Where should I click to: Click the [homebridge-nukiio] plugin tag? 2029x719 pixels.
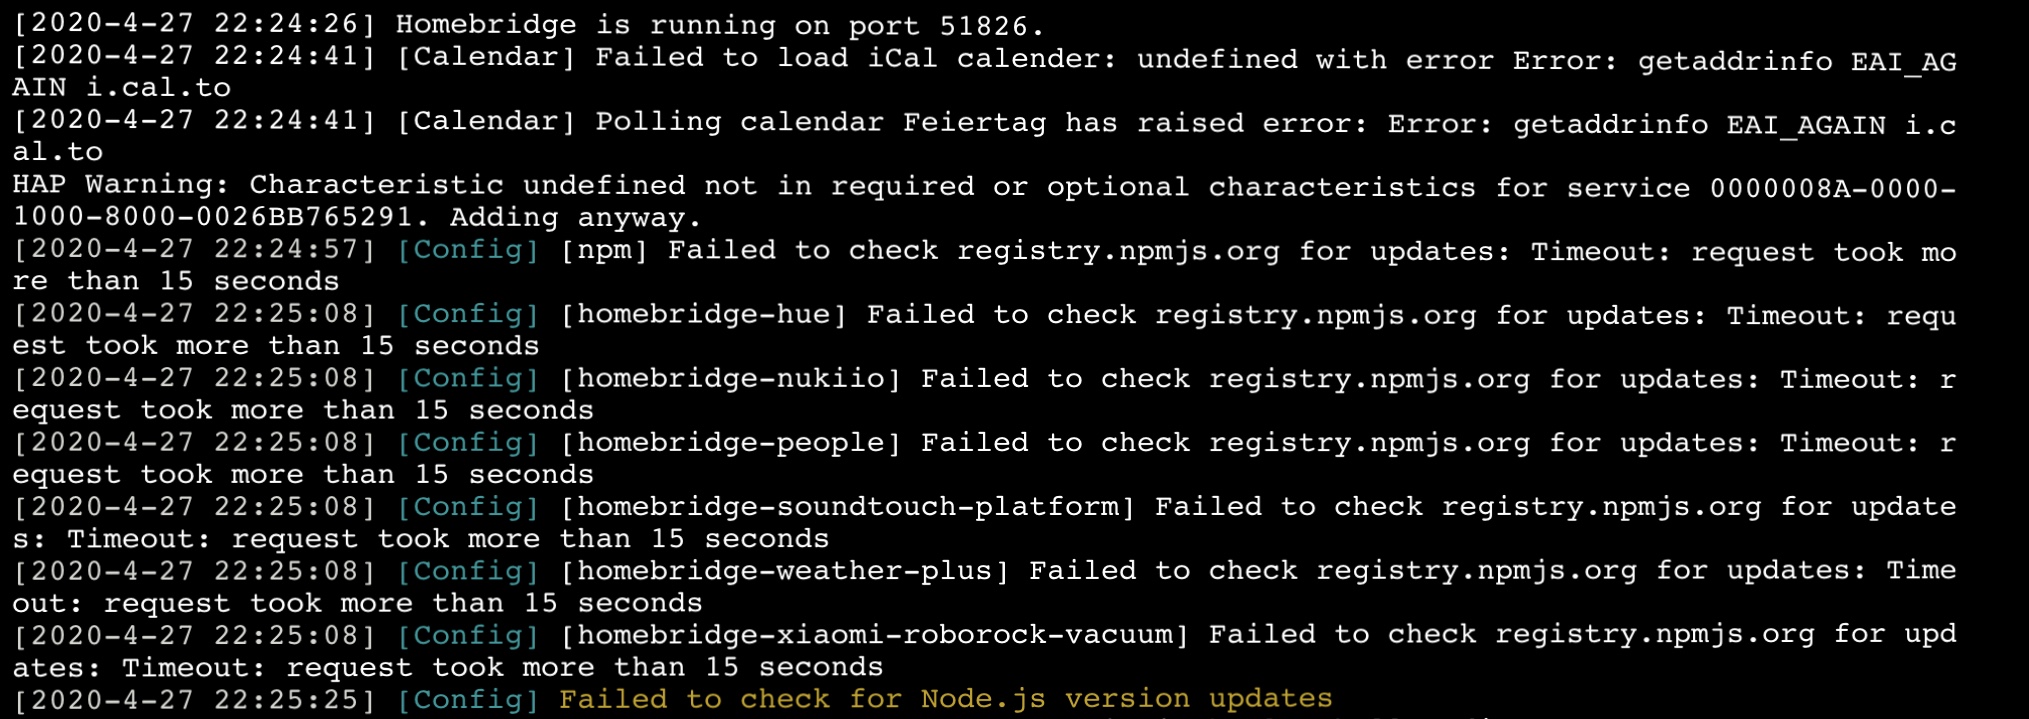click(730, 378)
